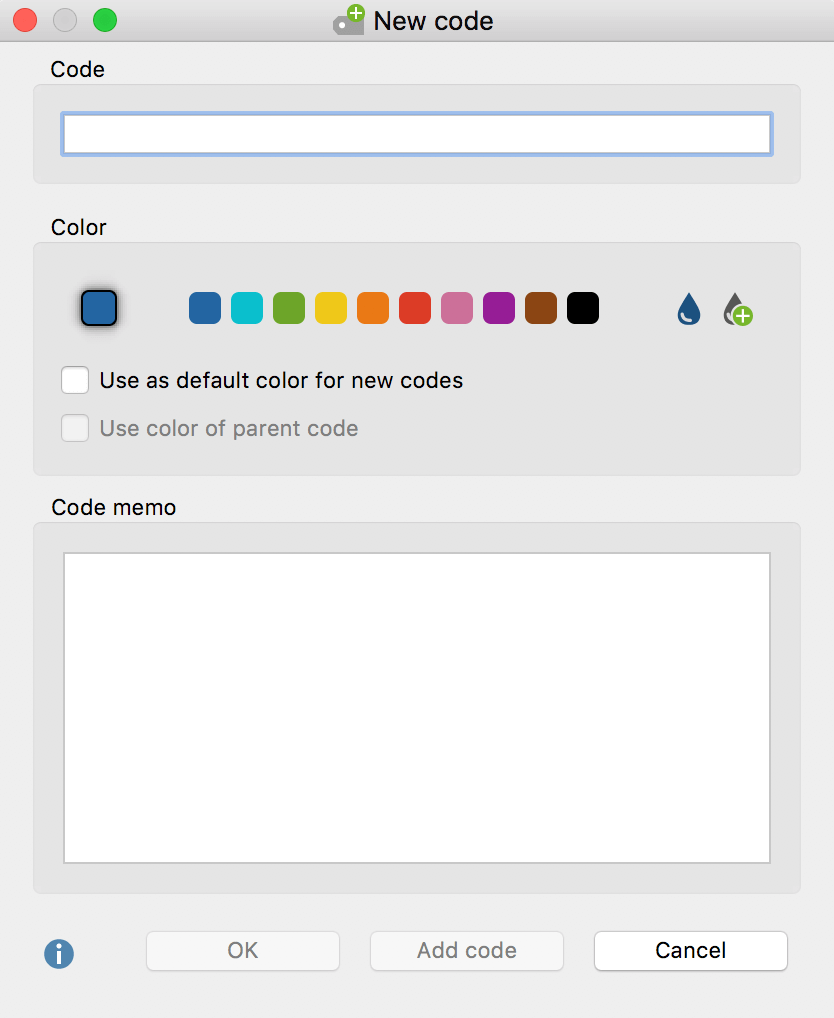The height and width of the screenshot is (1018, 834).
Task: Click the Code name input field
Action: pos(417,134)
